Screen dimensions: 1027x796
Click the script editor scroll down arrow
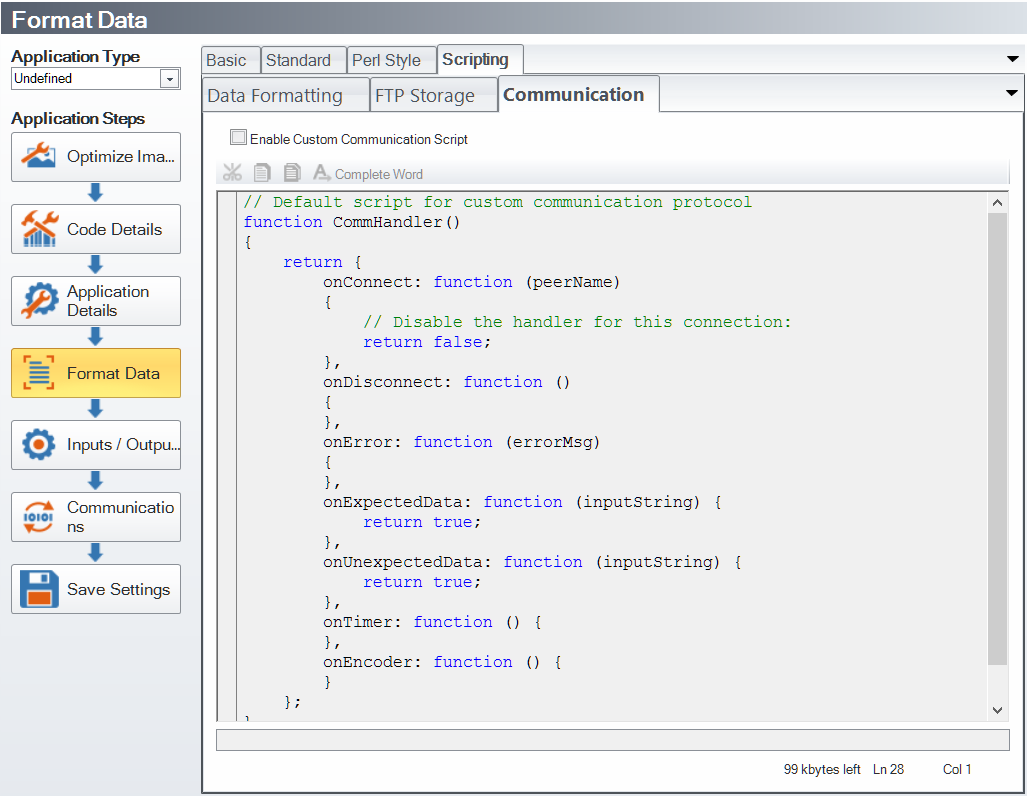(997, 709)
